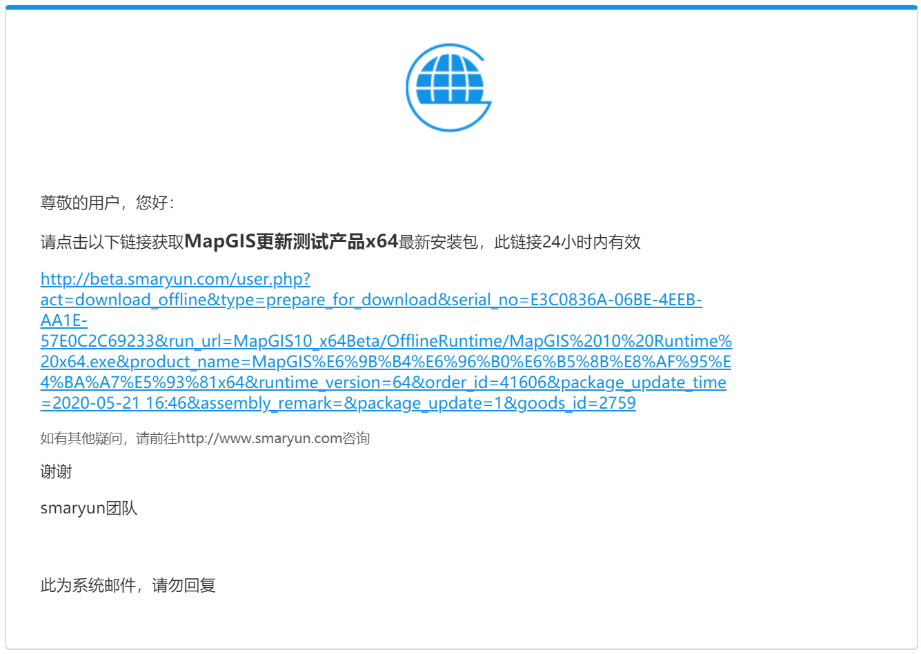Click the "smaryun团队" signature

coord(89,508)
